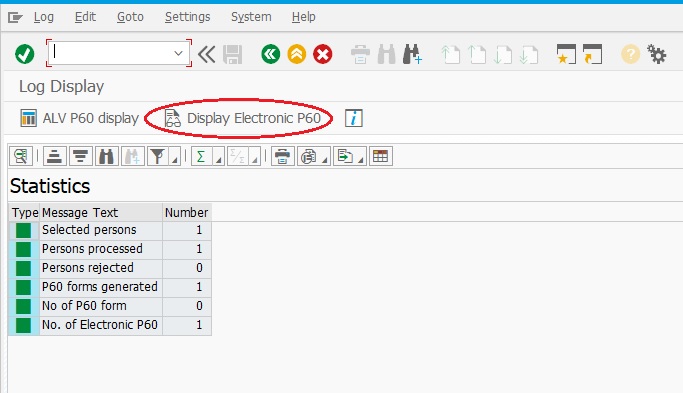Cancel with the red X icon
683x393 pixels.
[x=323, y=54]
